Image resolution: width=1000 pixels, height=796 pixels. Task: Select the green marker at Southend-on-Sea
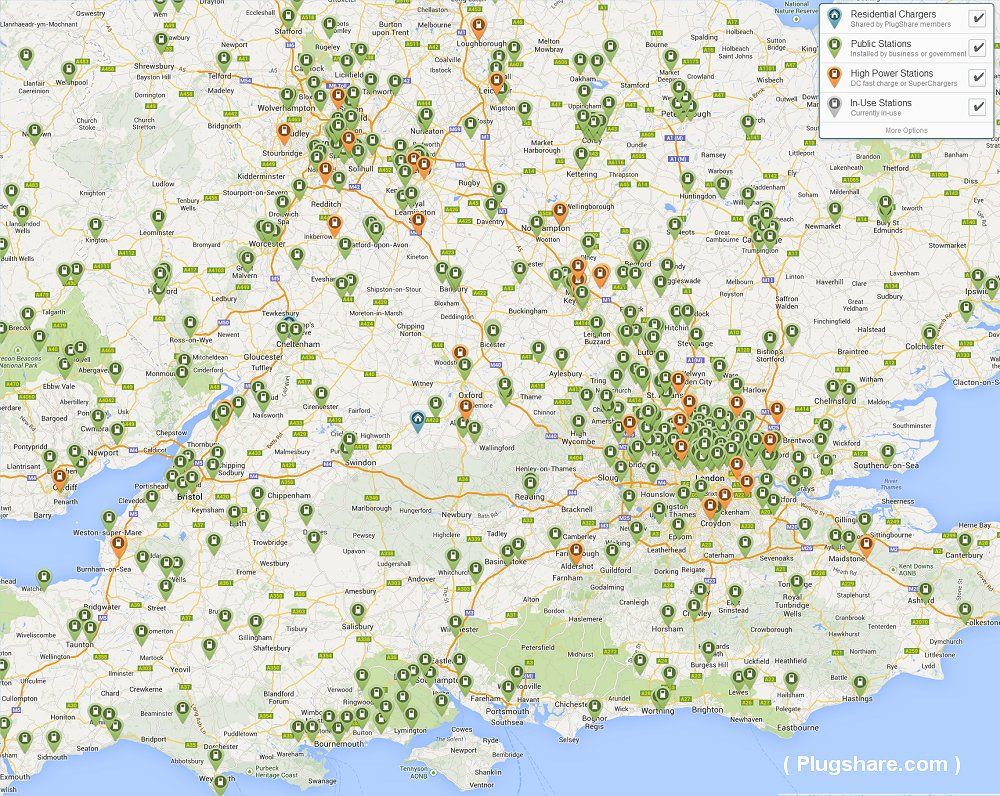(887, 454)
